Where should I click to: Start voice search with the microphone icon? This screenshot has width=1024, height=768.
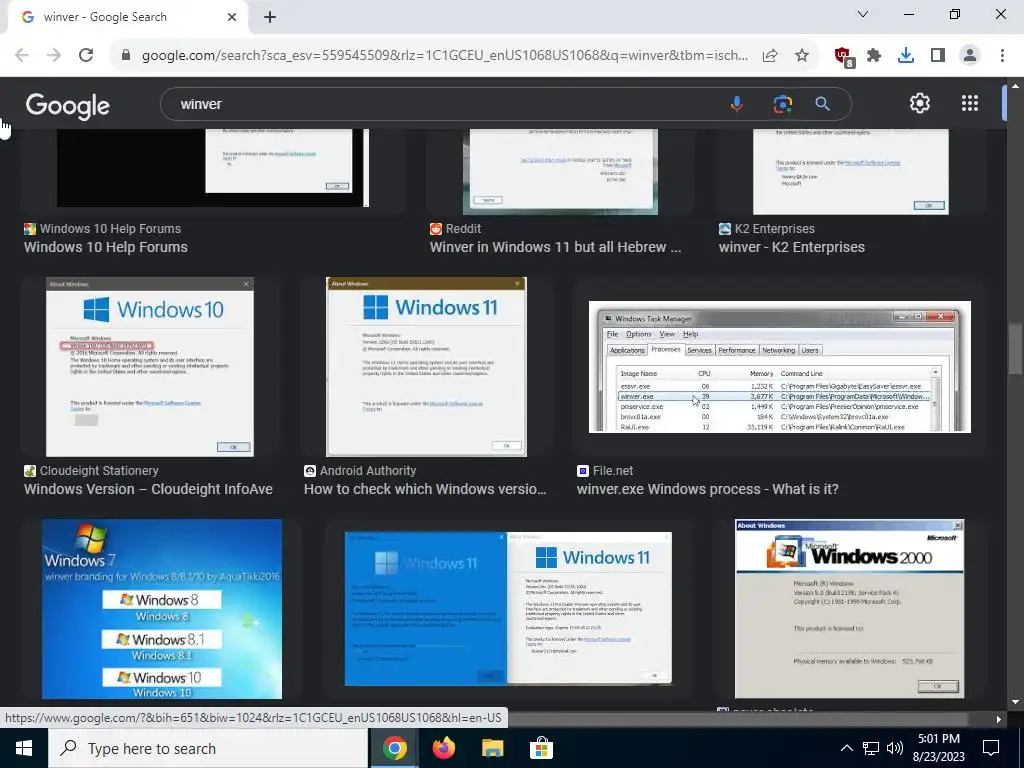[737, 104]
